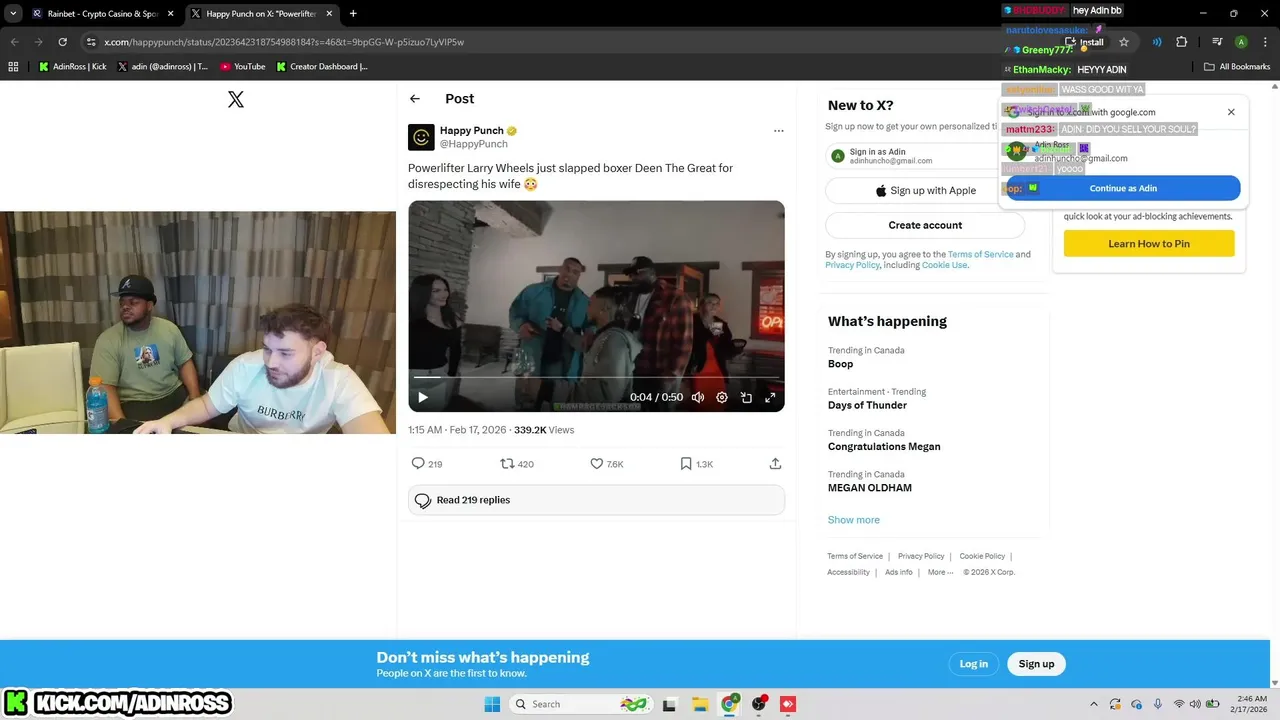Click the back arrow beside Post
The image size is (1280, 720).
click(x=415, y=99)
